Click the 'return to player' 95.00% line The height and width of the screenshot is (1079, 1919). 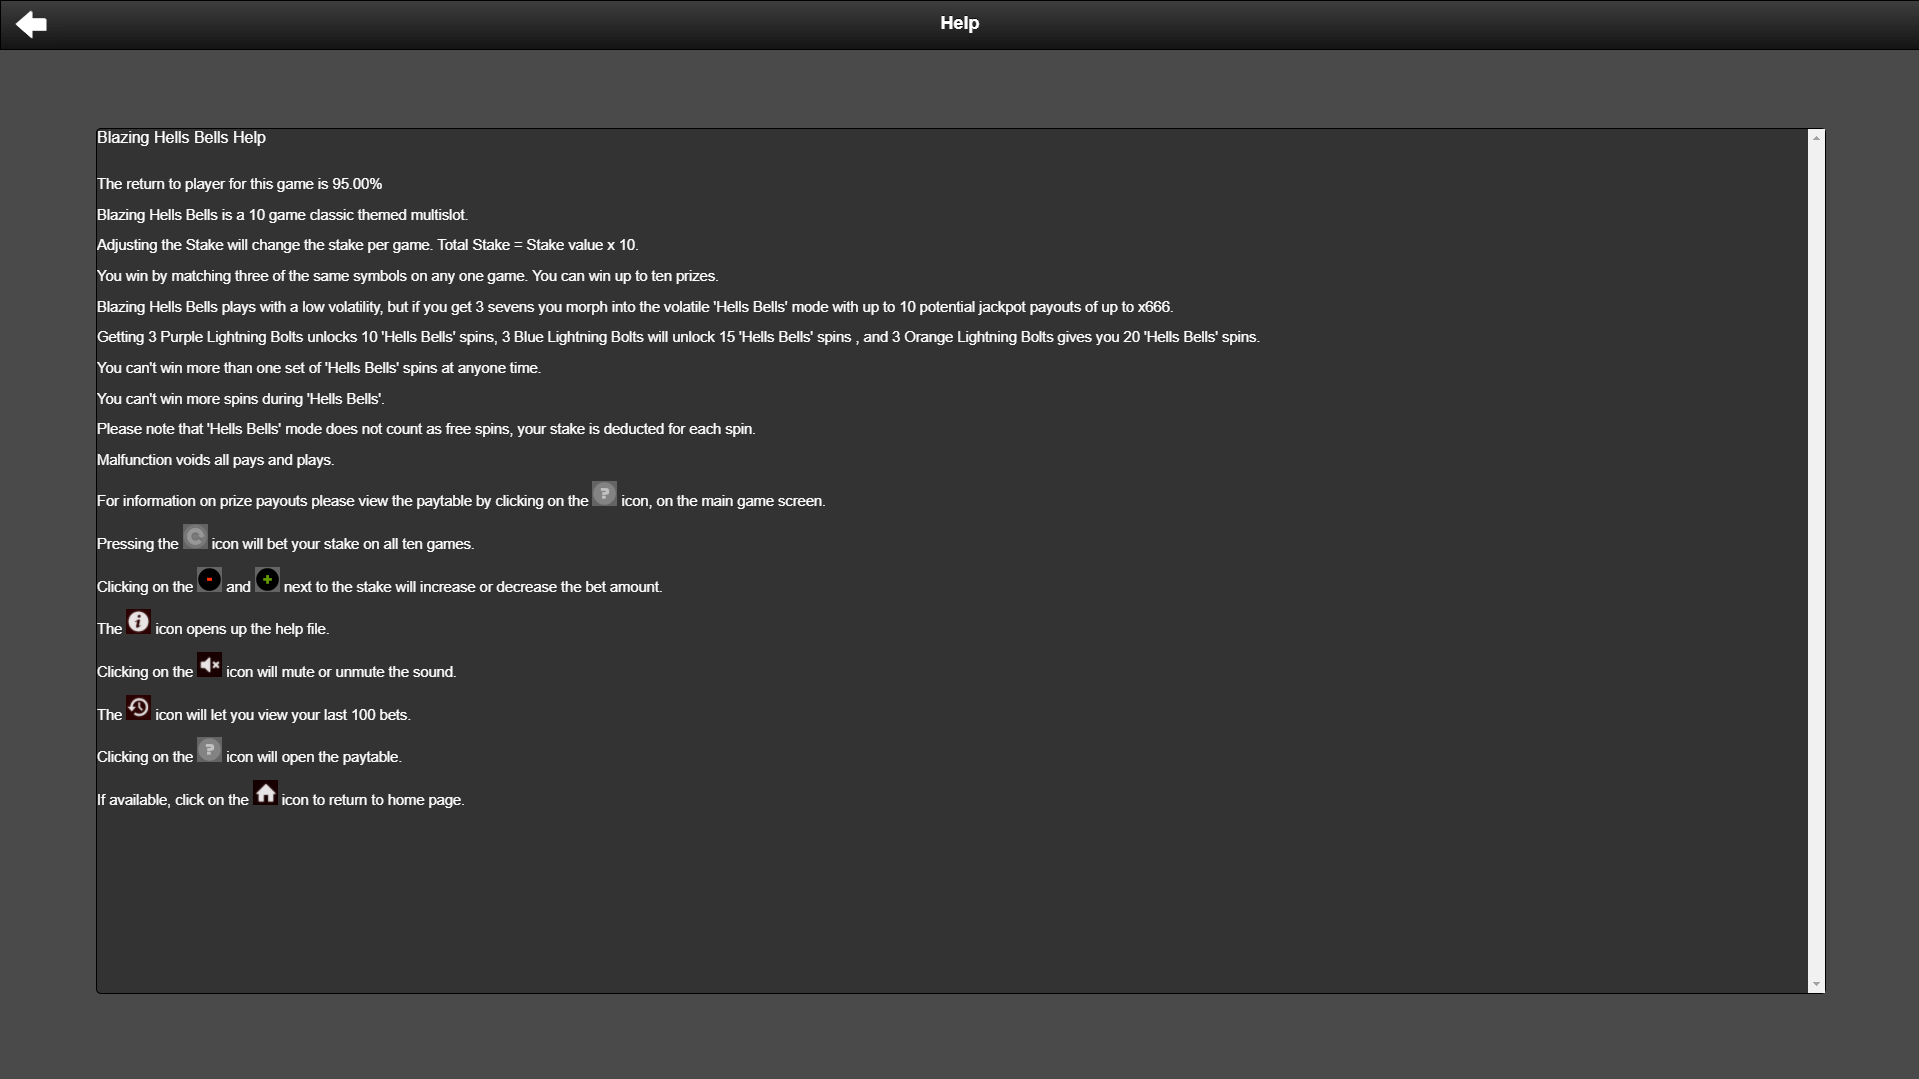click(239, 184)
